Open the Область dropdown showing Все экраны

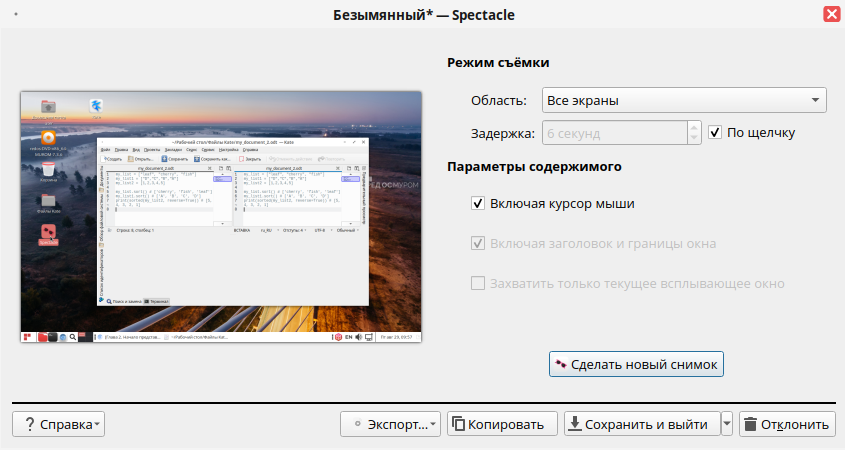683,100
